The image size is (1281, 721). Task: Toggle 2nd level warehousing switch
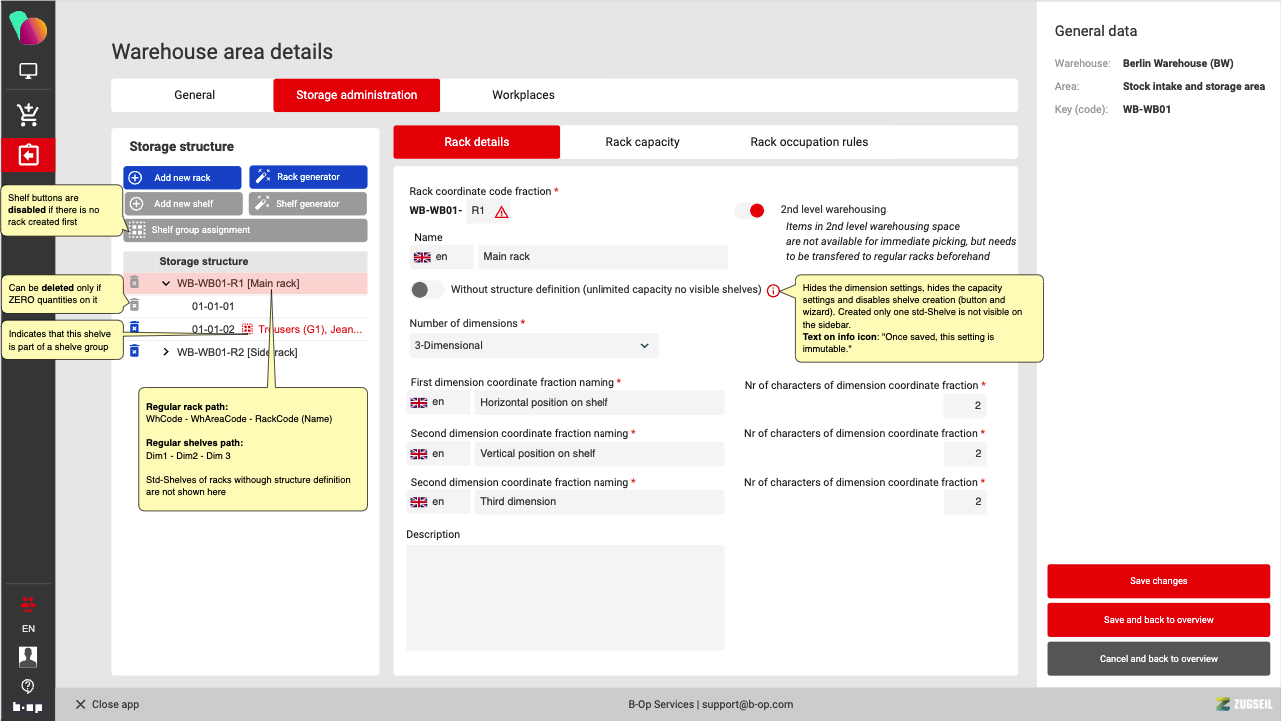click(x=750, y=210)
